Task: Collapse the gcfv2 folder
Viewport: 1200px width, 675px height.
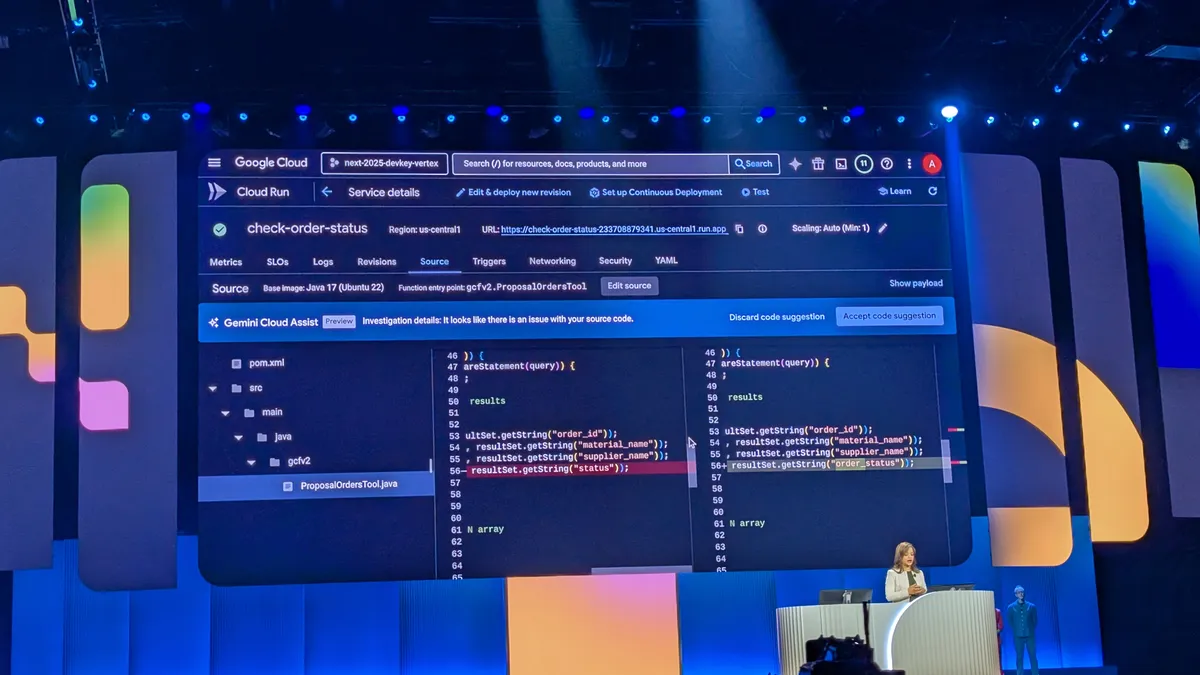Action: 251,462
